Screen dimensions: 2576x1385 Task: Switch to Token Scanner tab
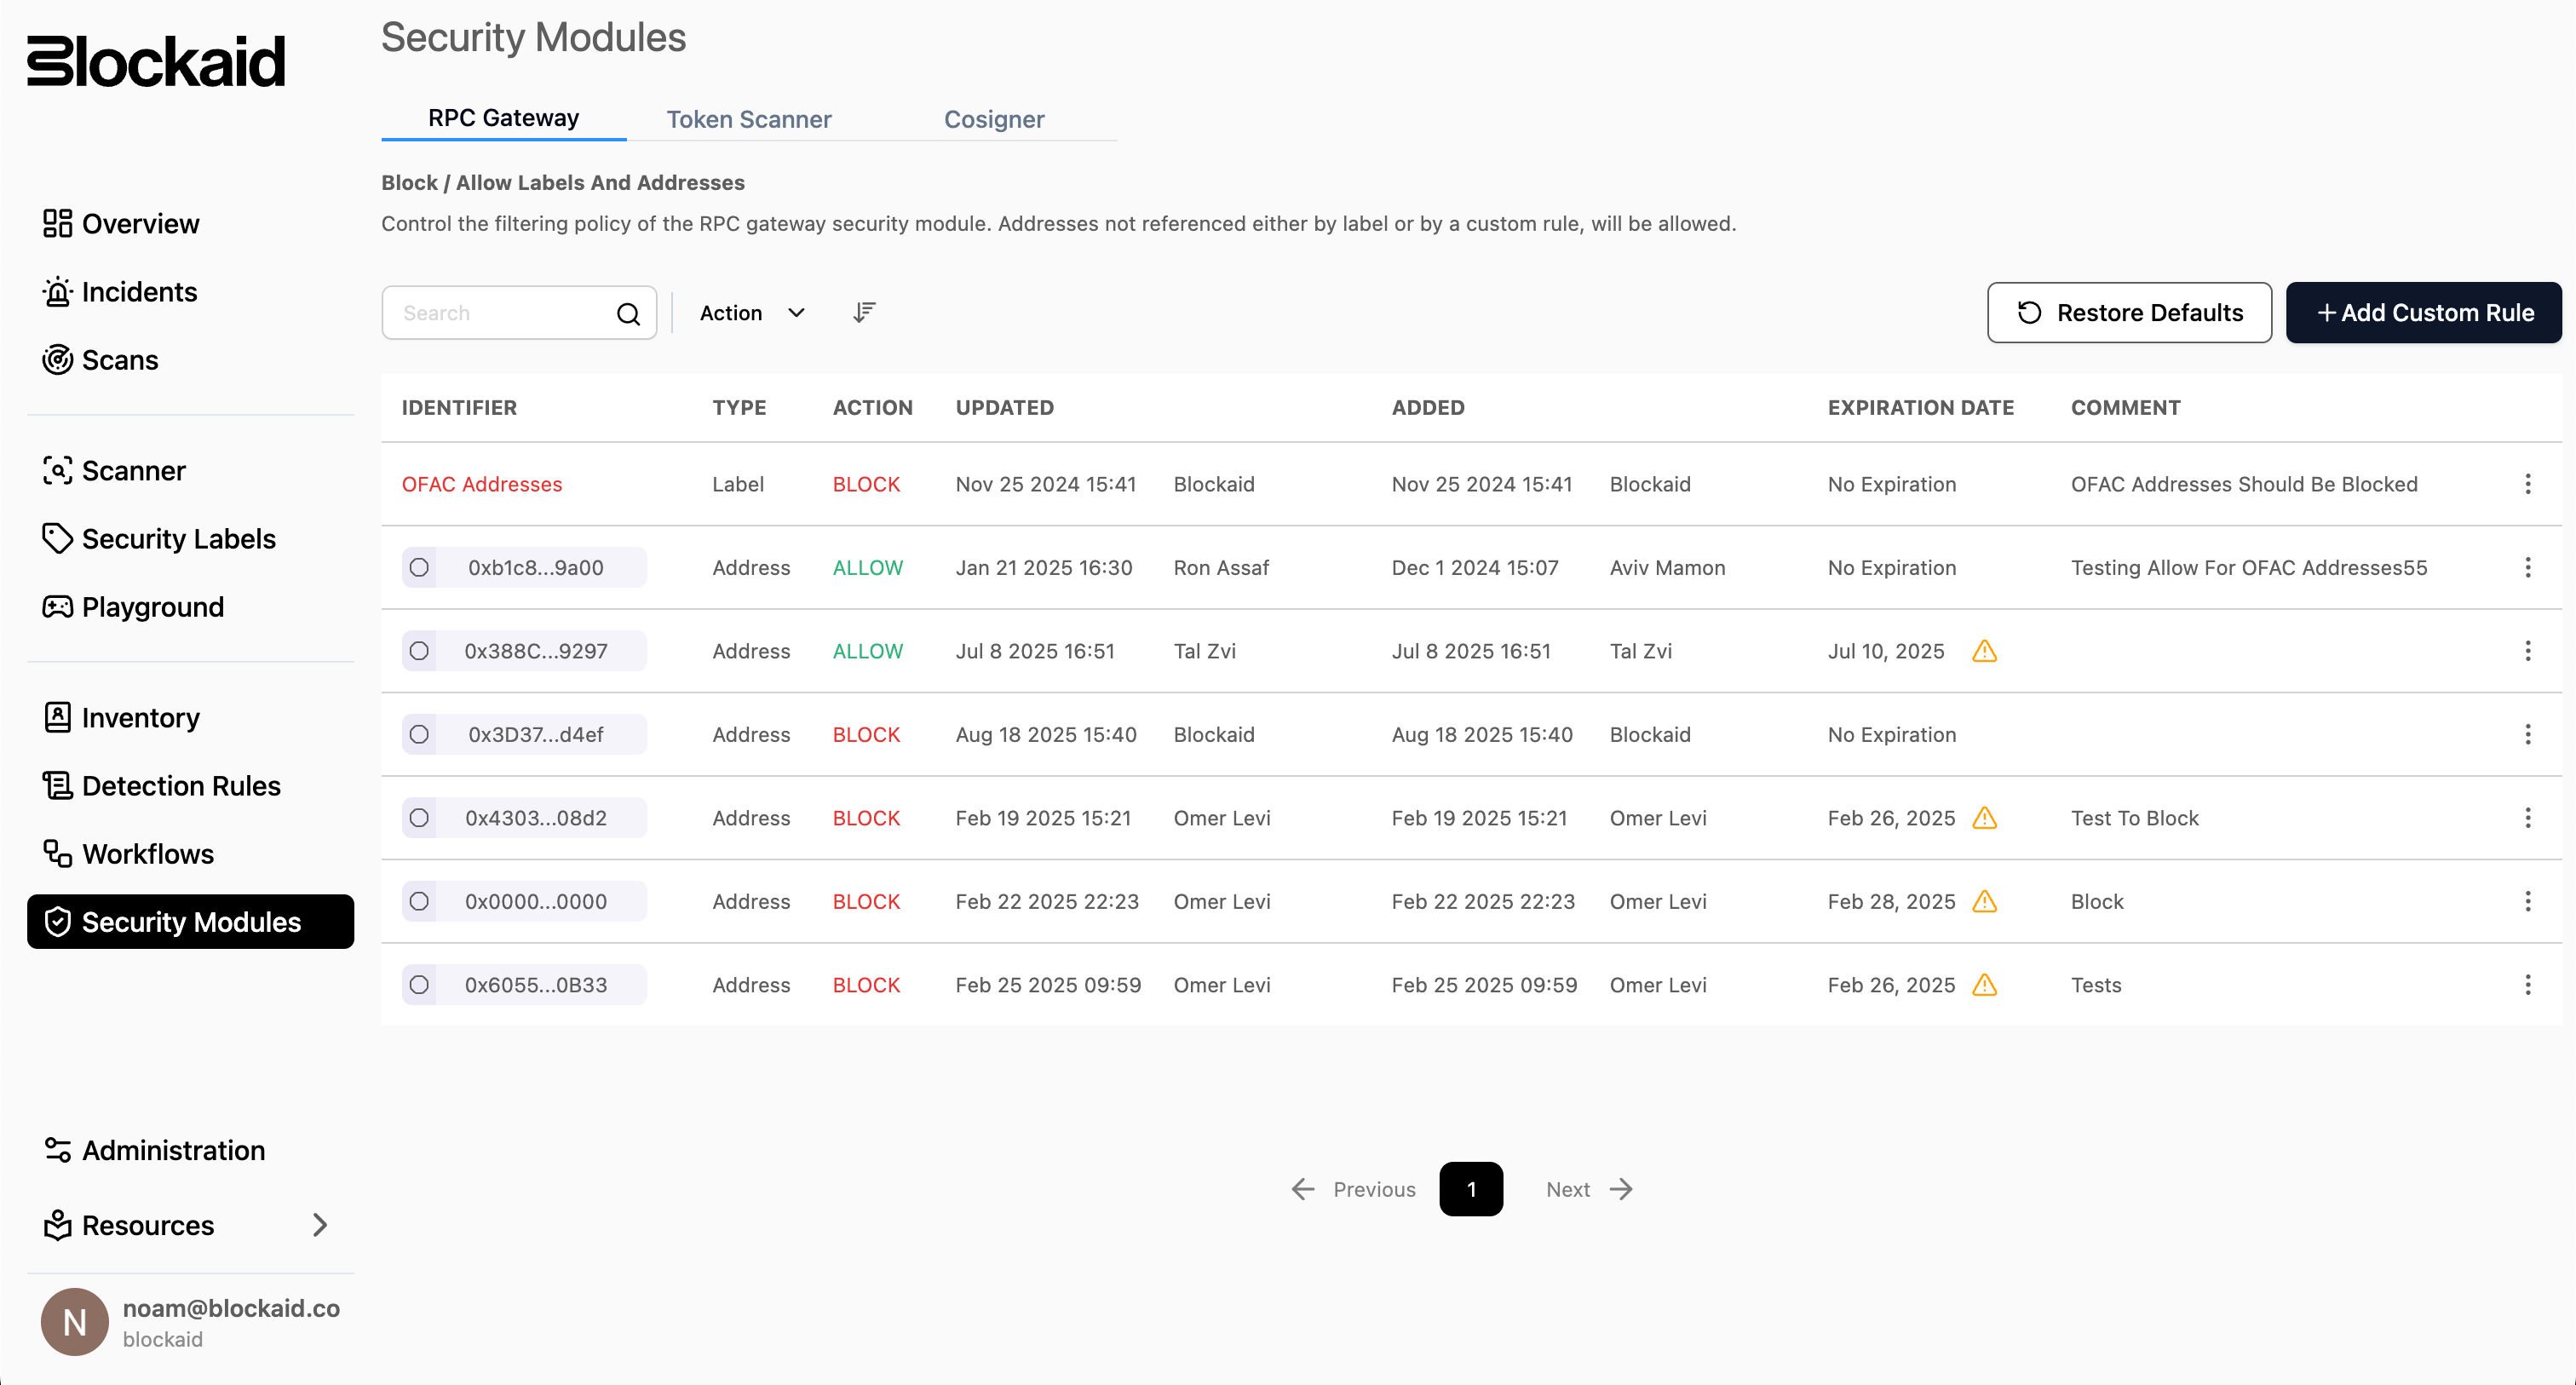click(x=748, y=119)
